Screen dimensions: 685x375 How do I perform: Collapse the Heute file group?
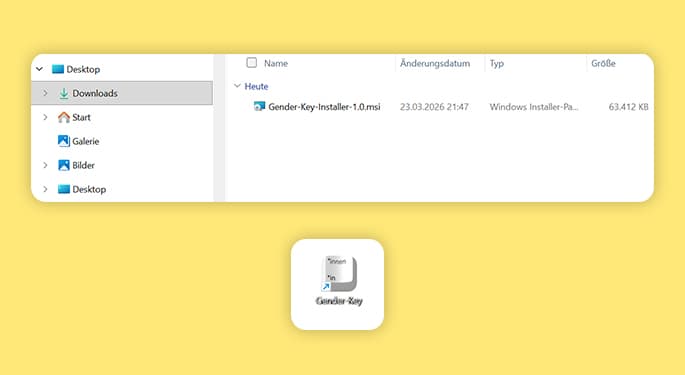(x=237, y=86)
